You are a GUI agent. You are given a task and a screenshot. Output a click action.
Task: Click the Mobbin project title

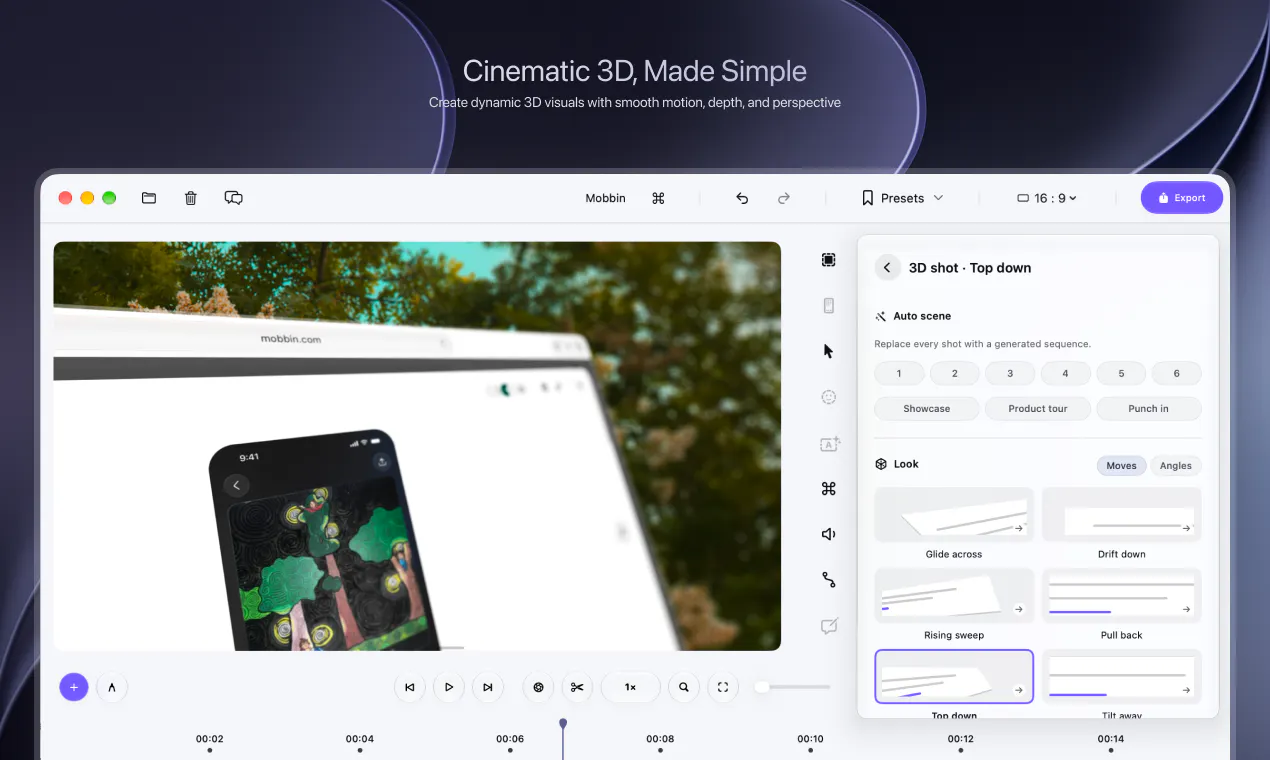coord(605,198)
